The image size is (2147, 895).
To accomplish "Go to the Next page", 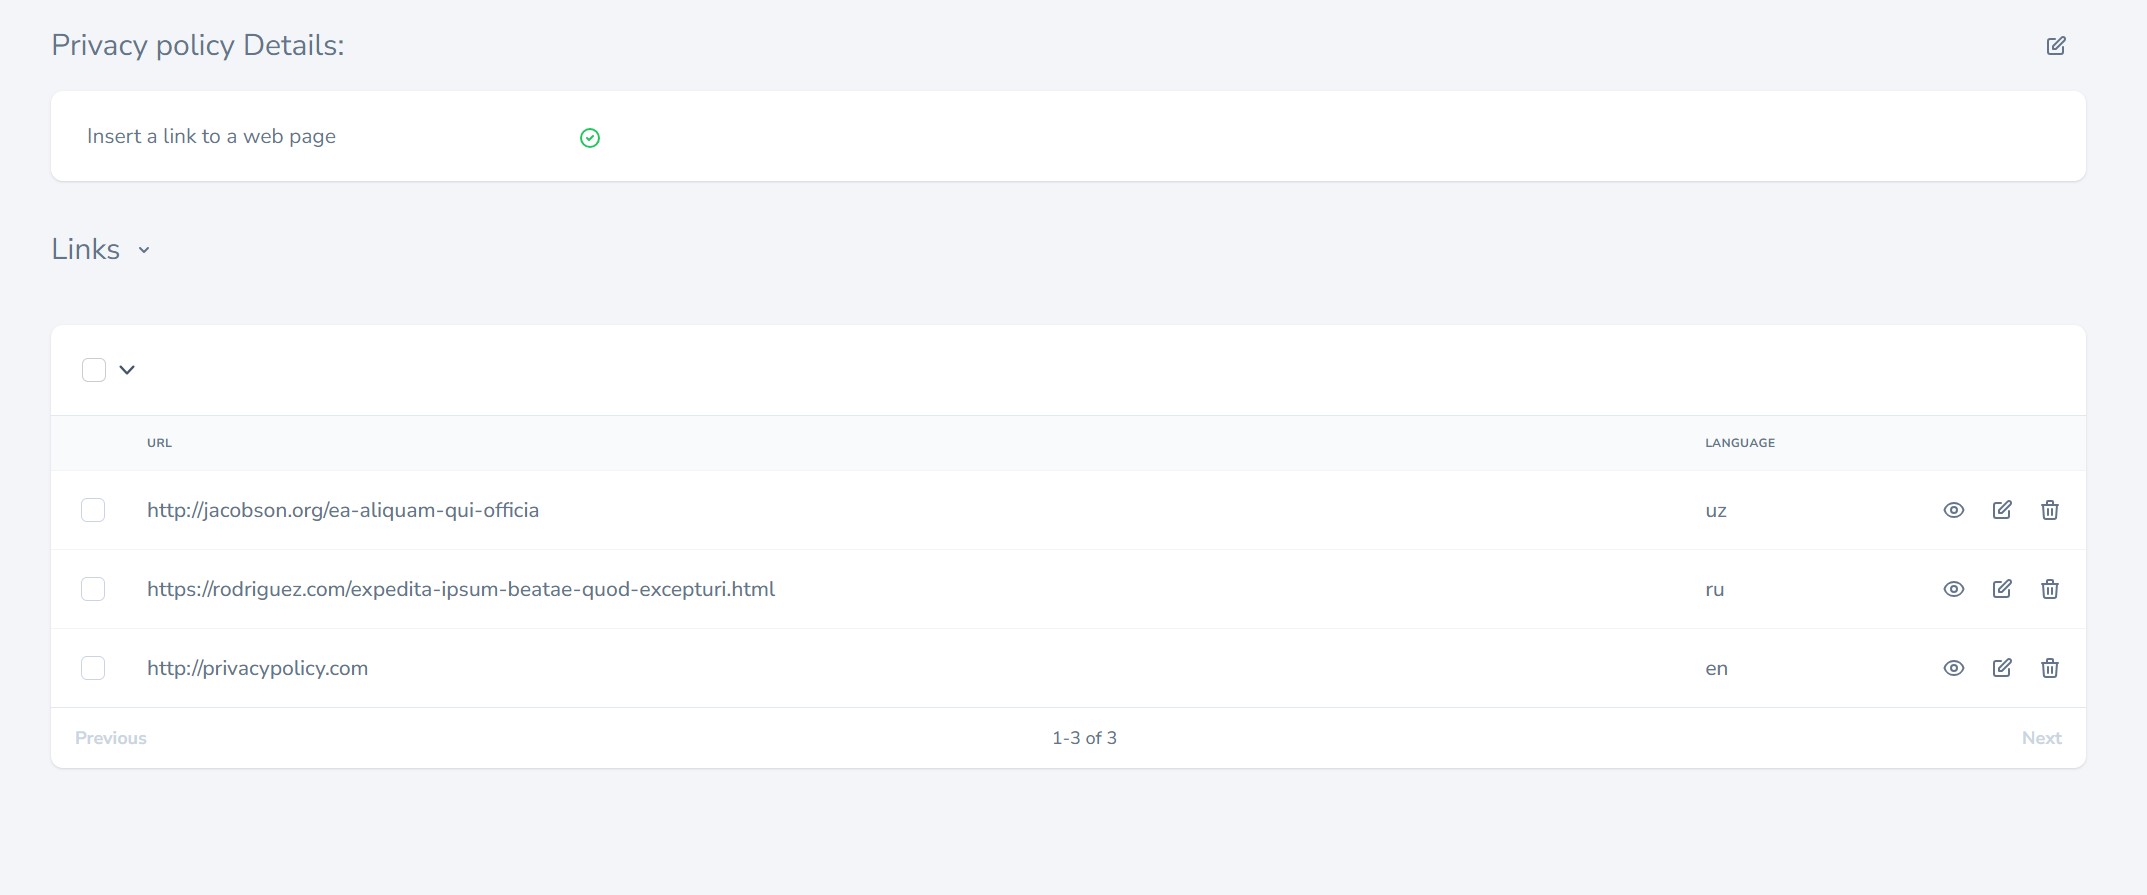I will pyautogui.click(x=2041, y=738).
